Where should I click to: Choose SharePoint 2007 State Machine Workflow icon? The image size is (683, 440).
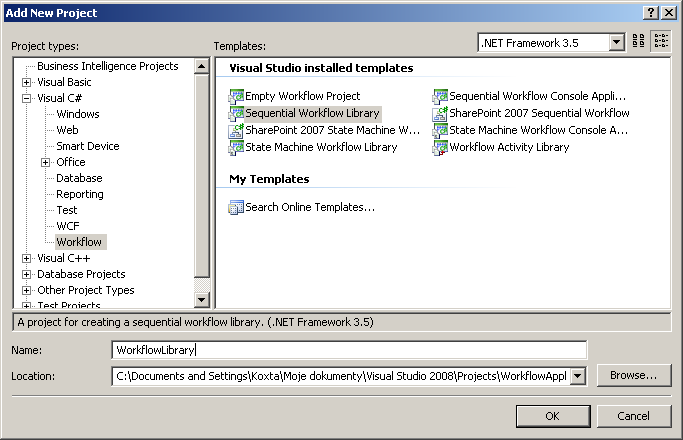[x=237, y=130]
